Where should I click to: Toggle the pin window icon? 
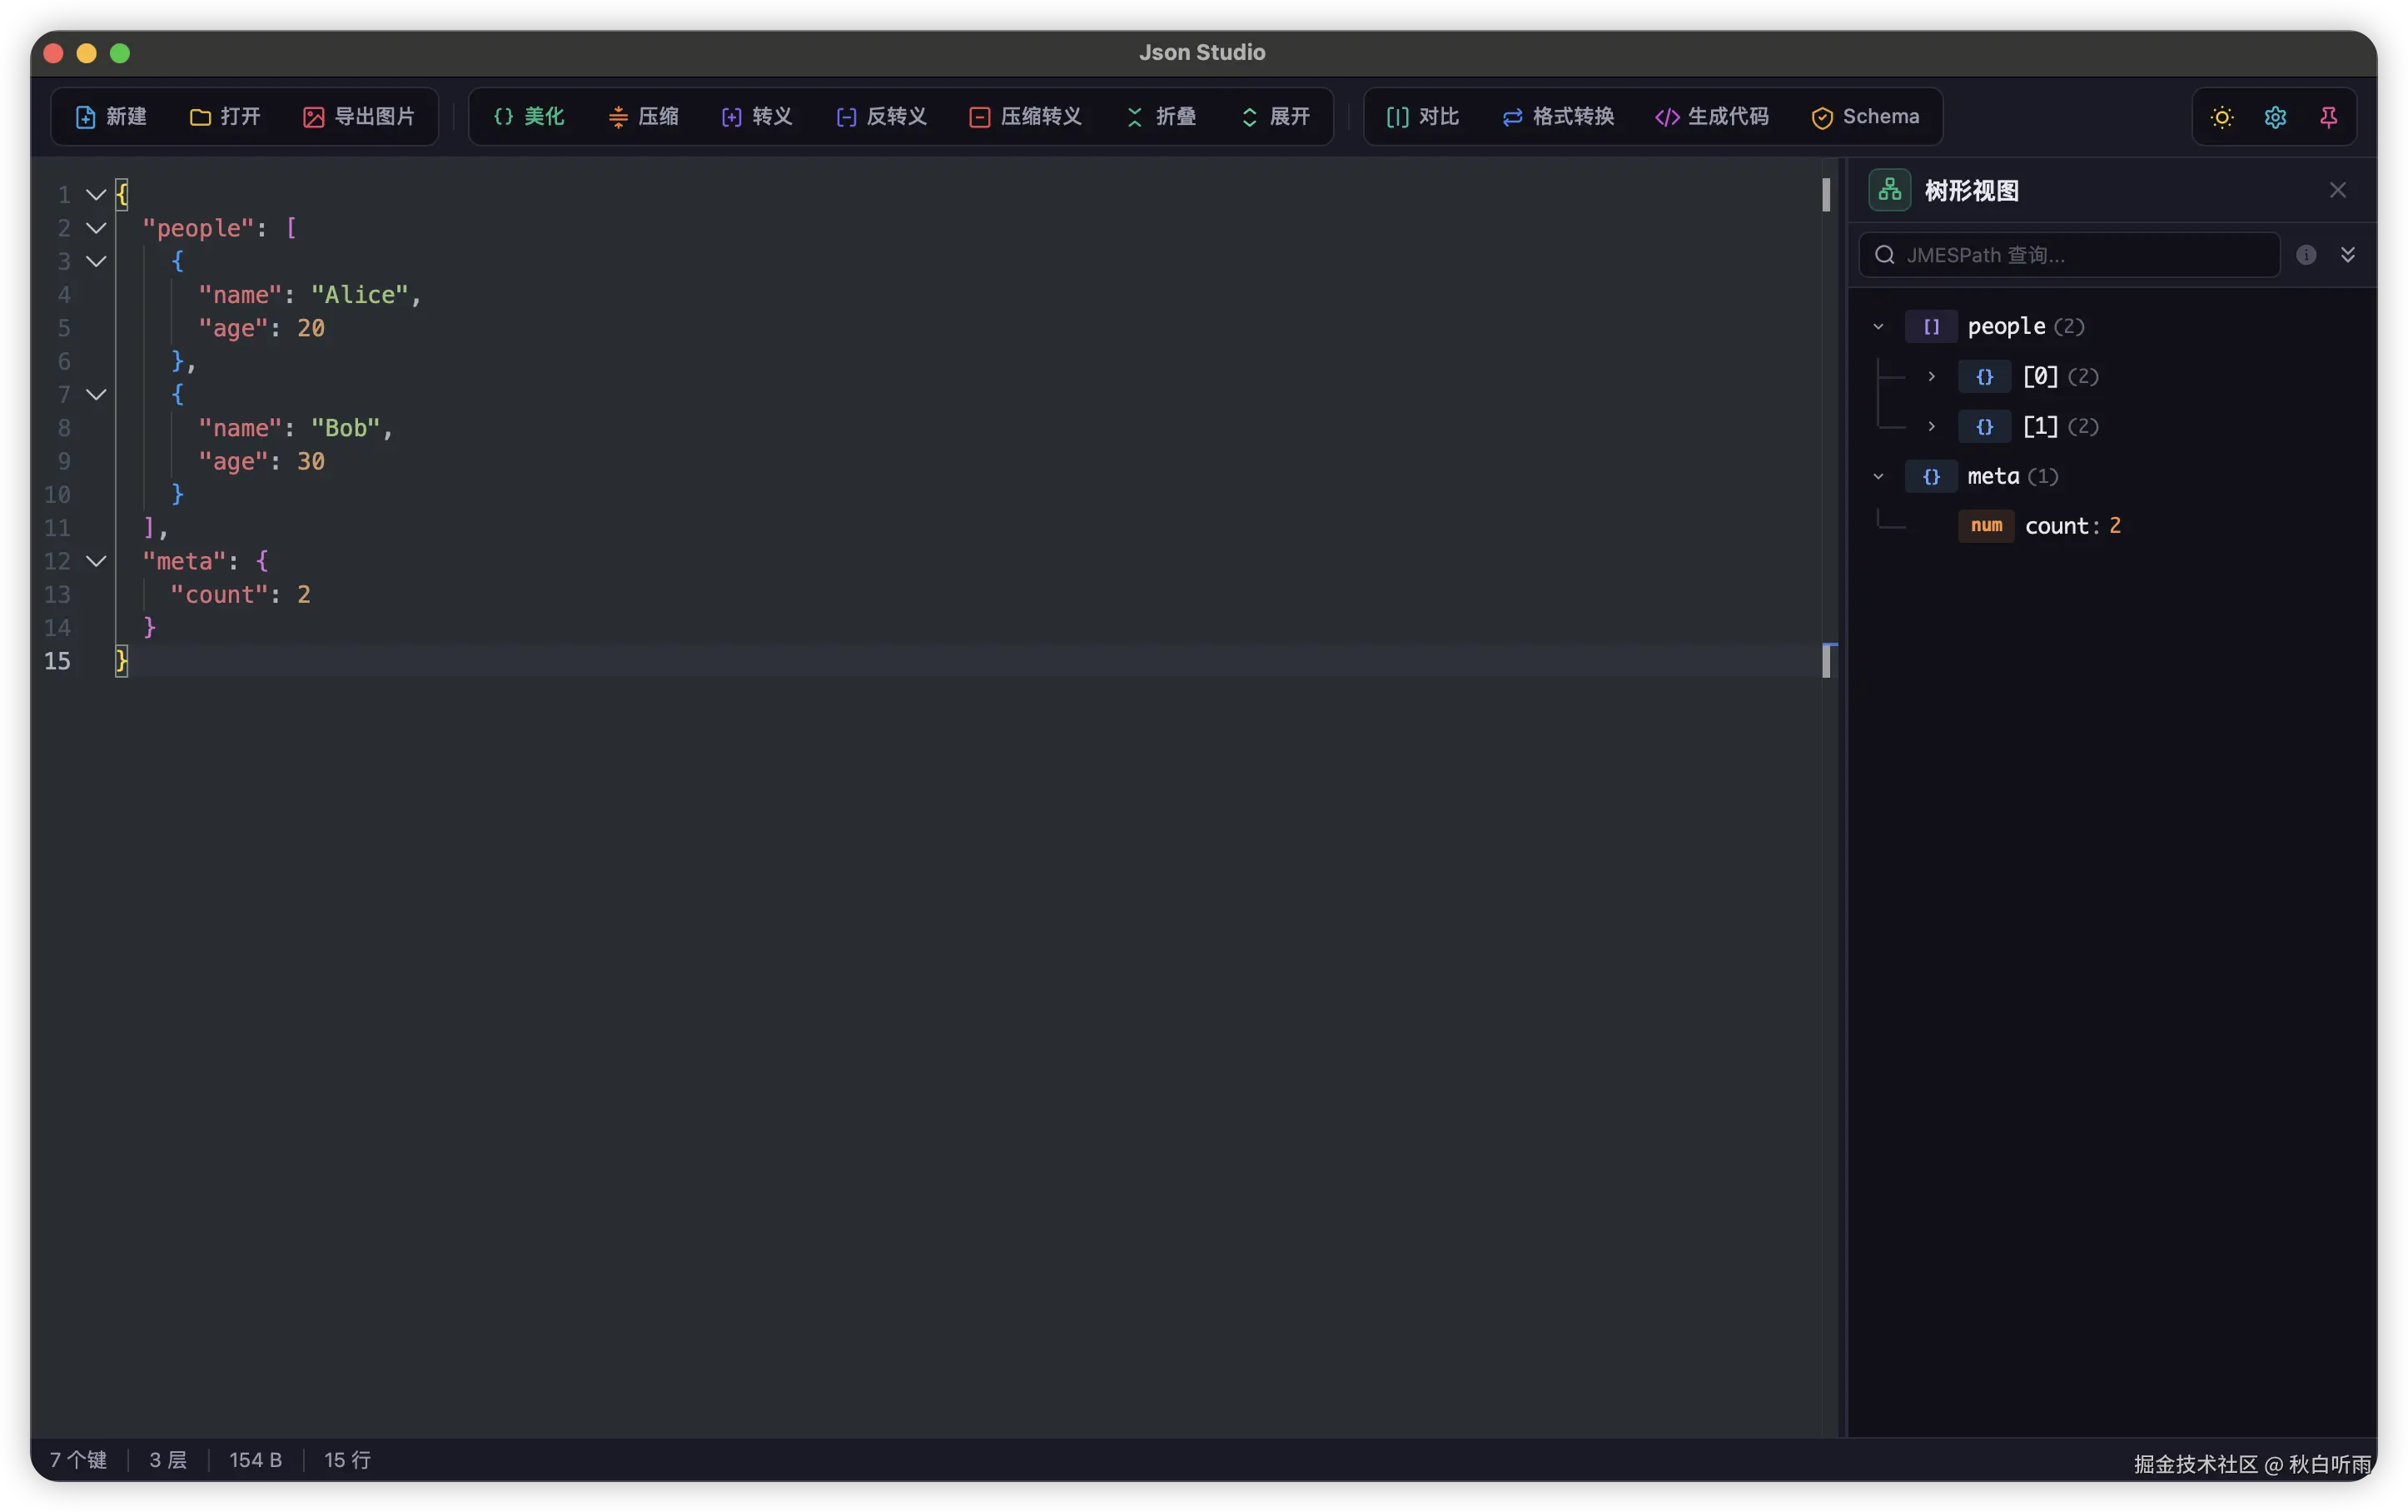coord(2329,117)
